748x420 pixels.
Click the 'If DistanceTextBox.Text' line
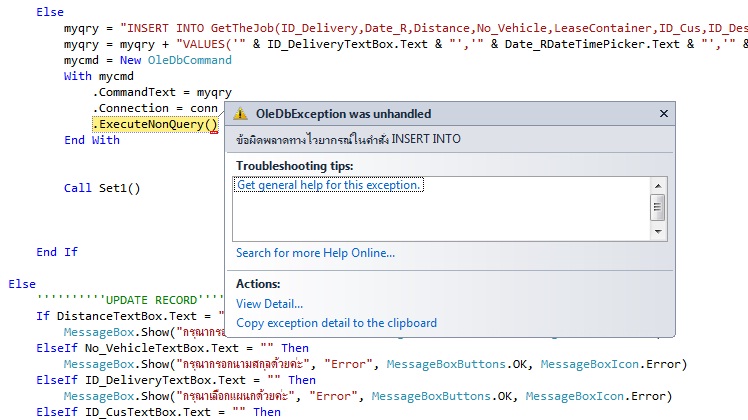[130, 316]
